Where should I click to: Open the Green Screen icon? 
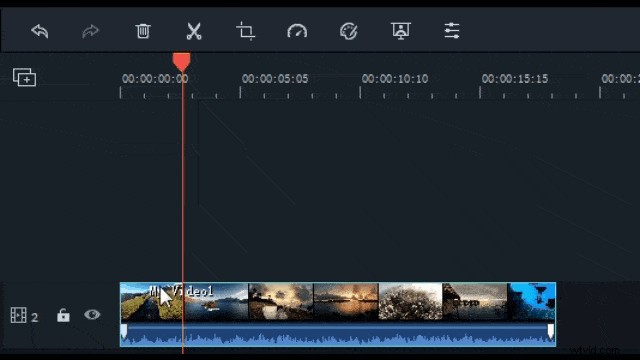tap(400, 31)
